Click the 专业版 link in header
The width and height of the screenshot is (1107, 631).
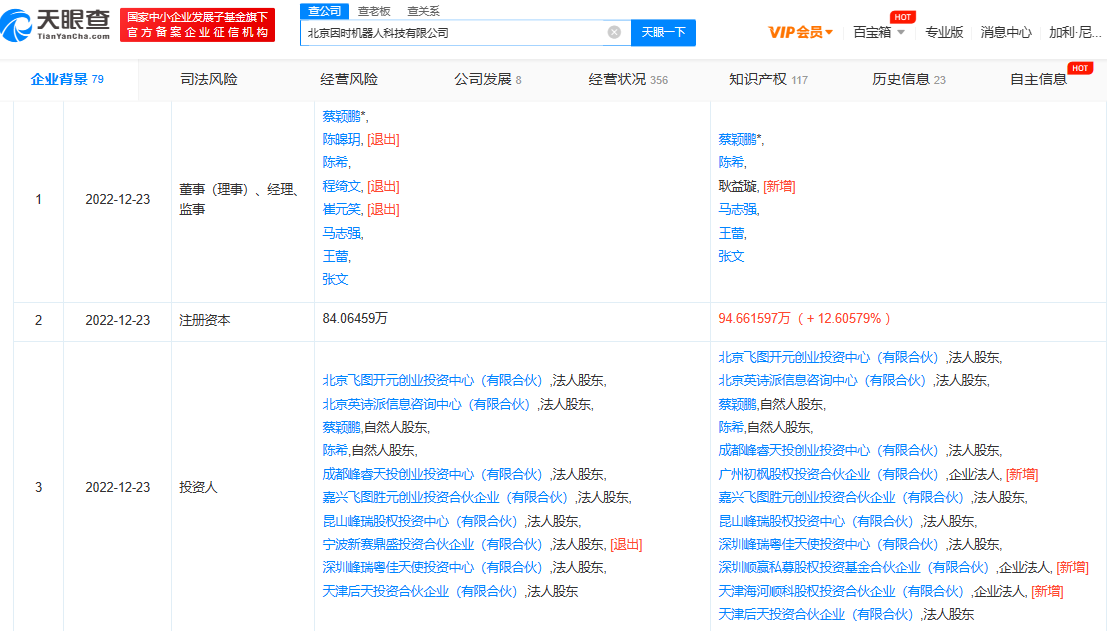(x=944, y=32)
